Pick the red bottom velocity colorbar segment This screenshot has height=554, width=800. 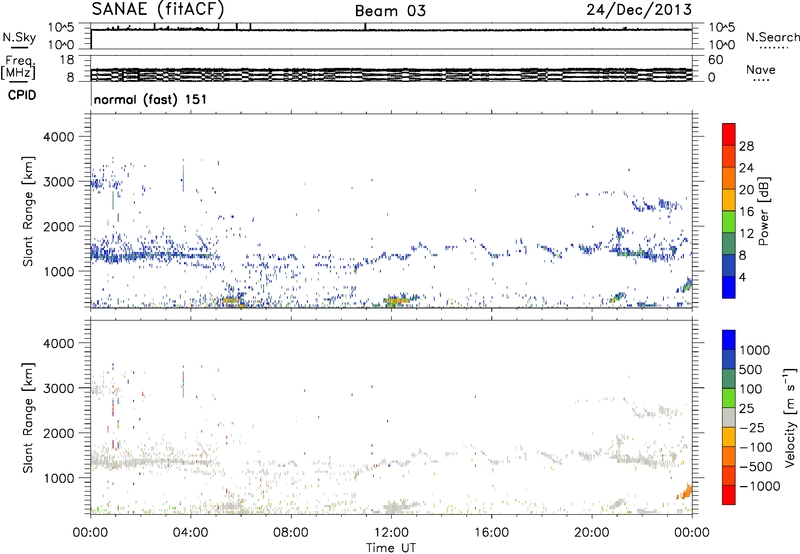click(729, 495)
